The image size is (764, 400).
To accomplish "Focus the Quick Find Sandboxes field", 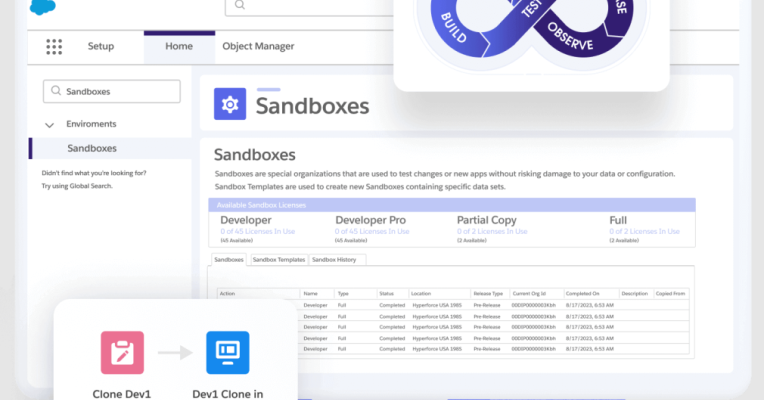I will (112, 91).
